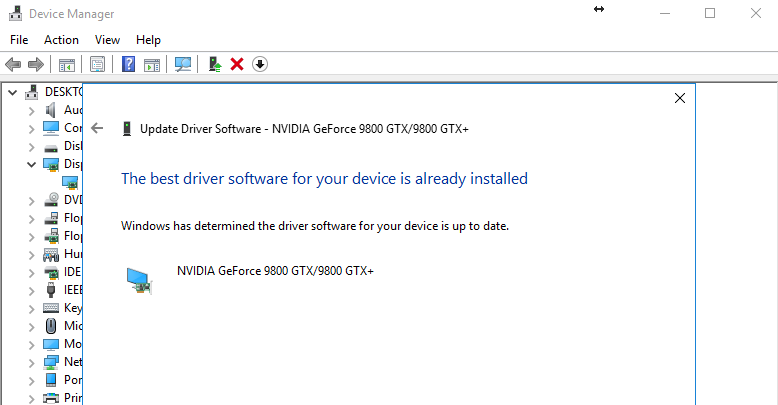The height and width of the screenshot is (405, 778).
Task: Collapse the DESKTOP root tree node
Action: [12, 92]
